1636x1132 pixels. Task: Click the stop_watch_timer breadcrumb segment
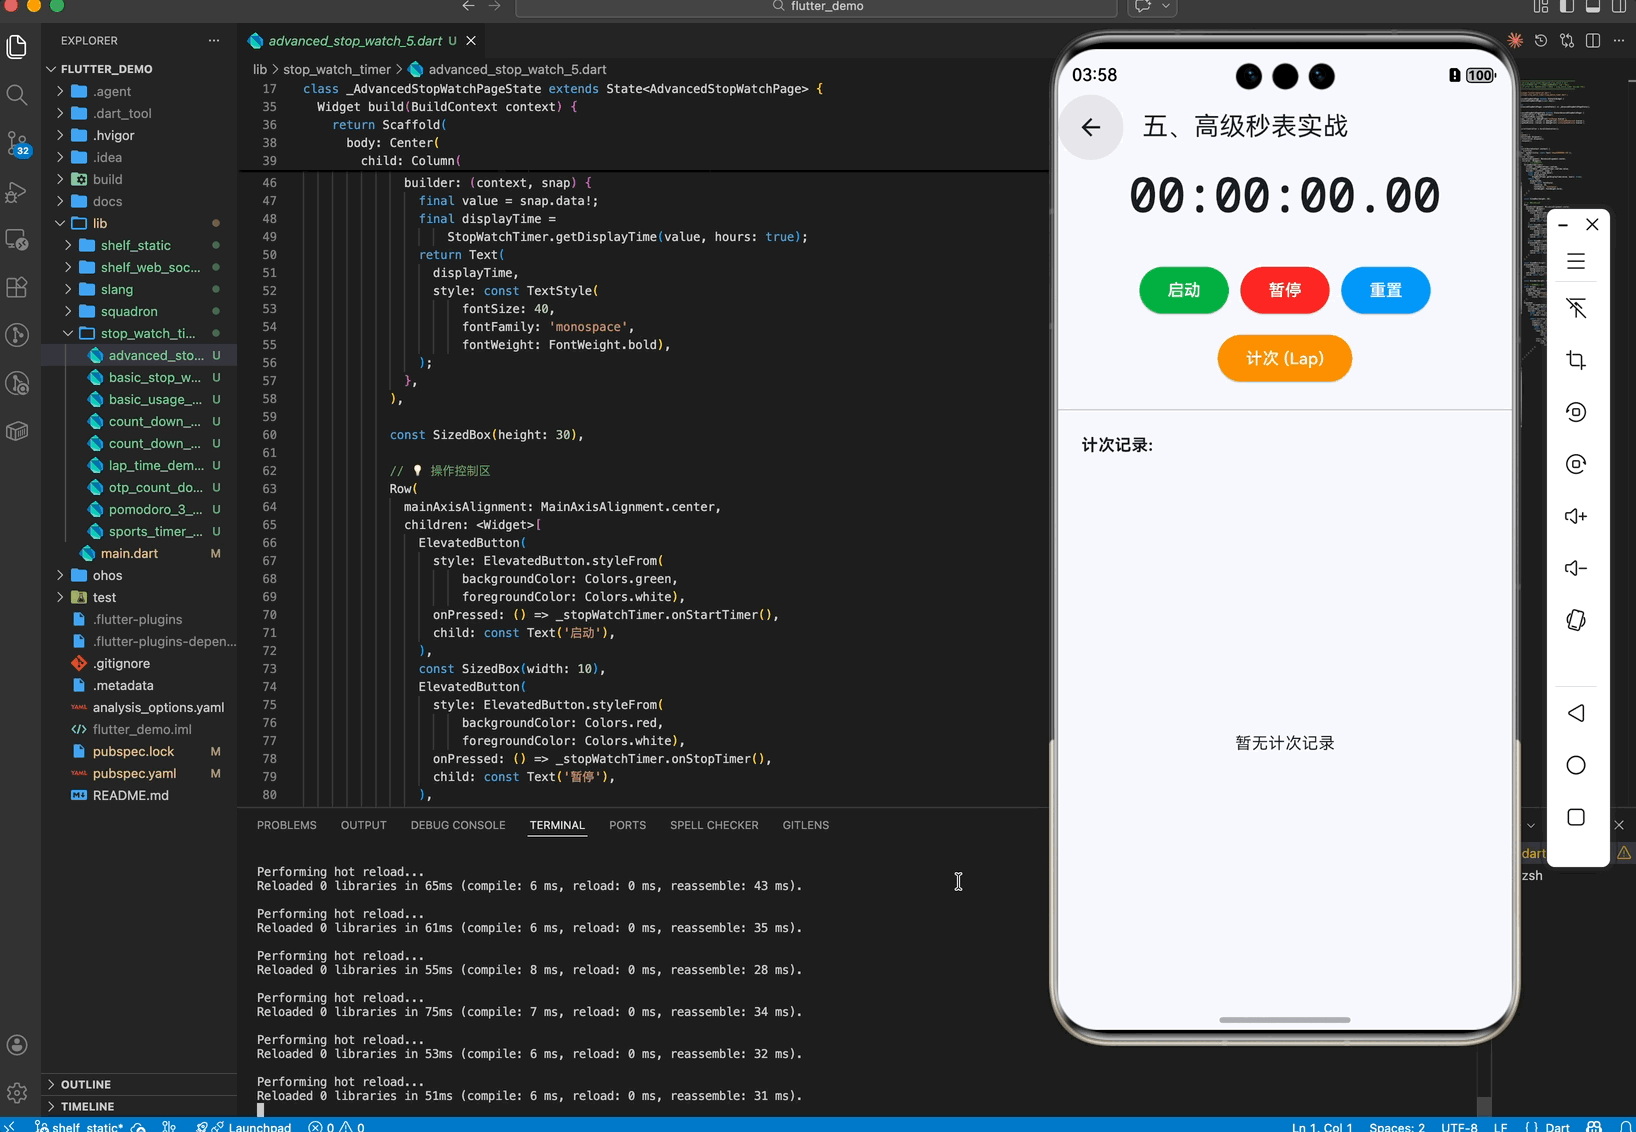(337, 69)
